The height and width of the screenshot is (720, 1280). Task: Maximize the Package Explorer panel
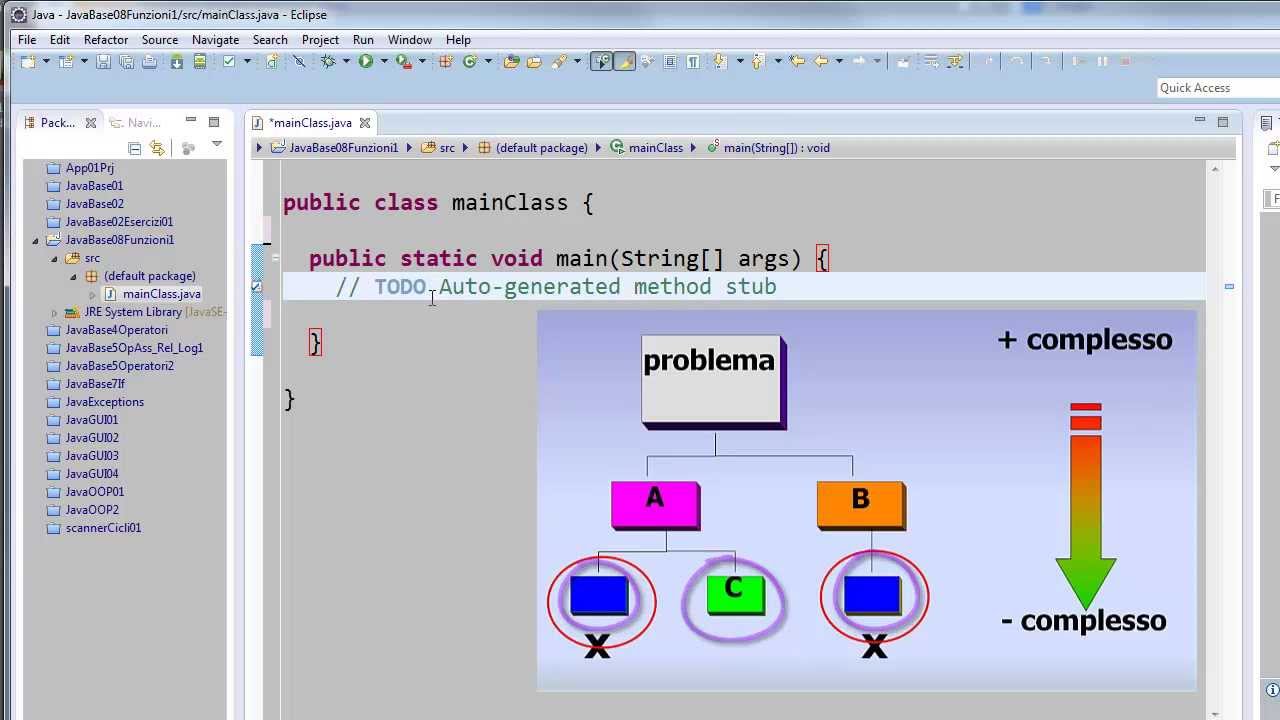[x=214, y=122]
